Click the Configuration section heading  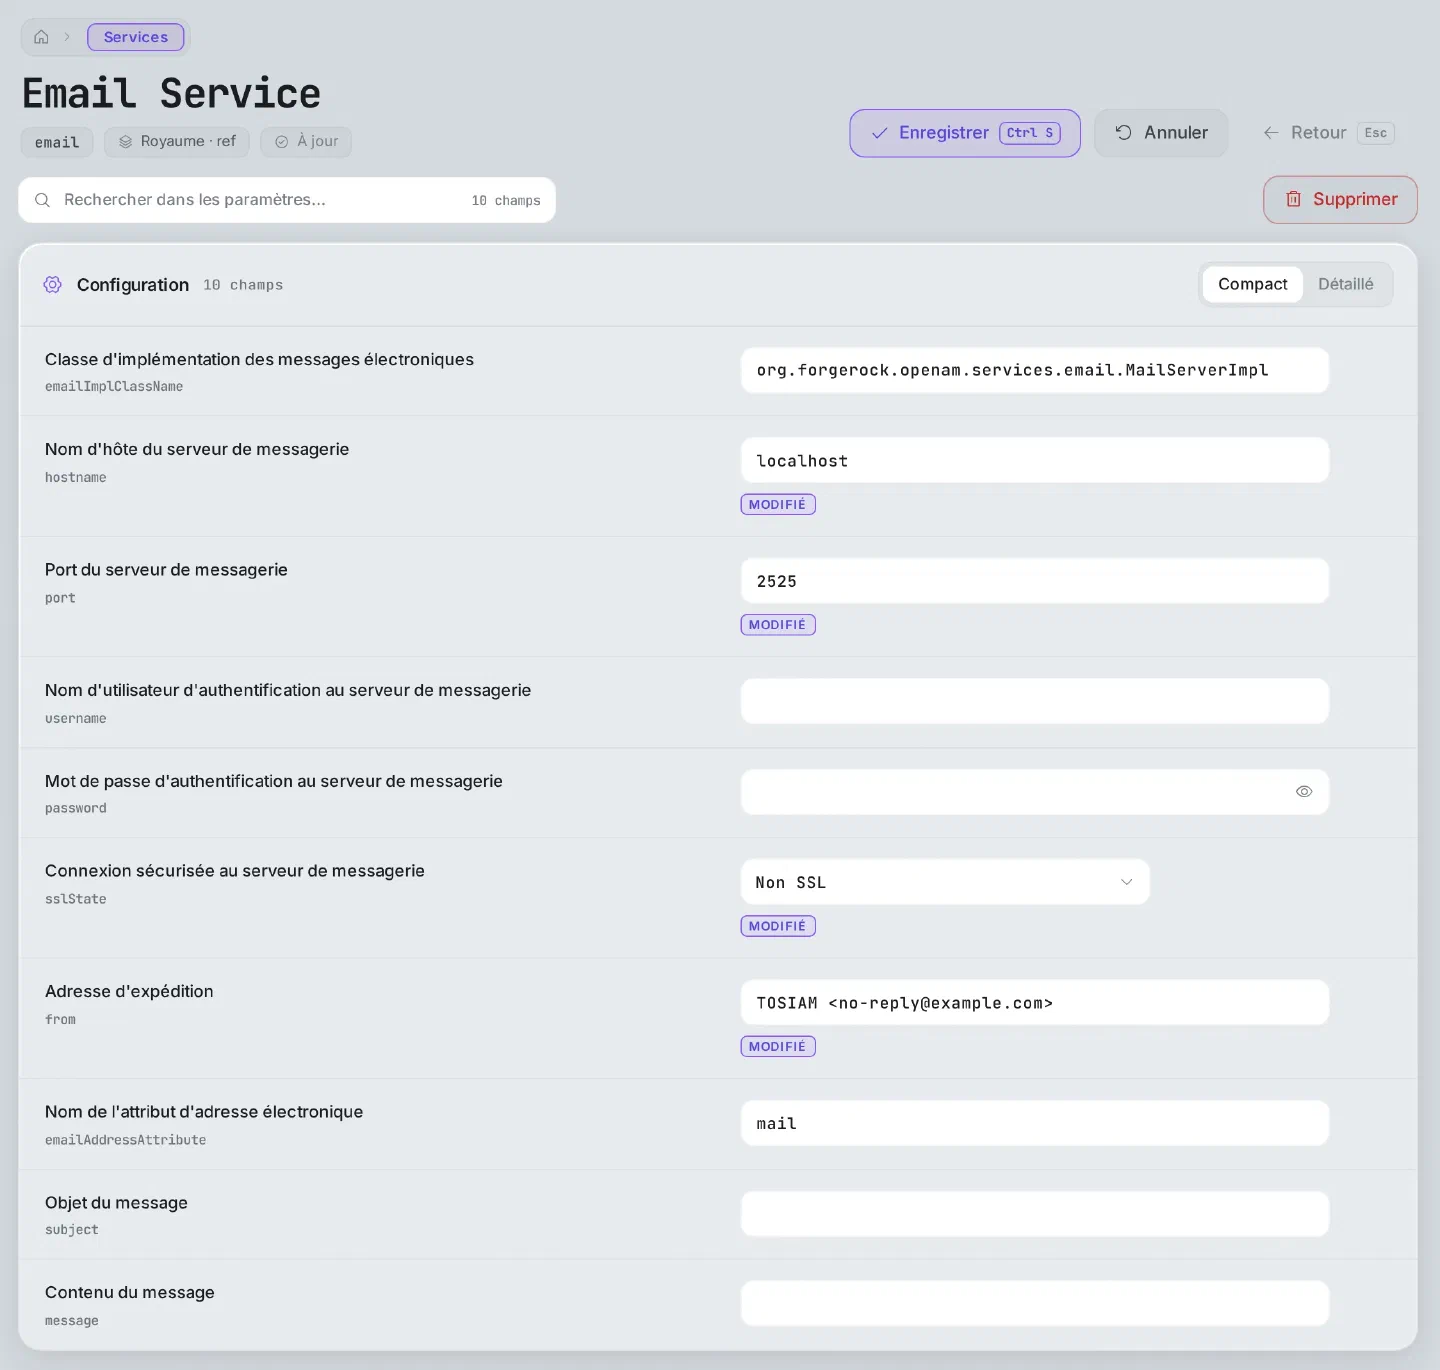click(133, 285)
